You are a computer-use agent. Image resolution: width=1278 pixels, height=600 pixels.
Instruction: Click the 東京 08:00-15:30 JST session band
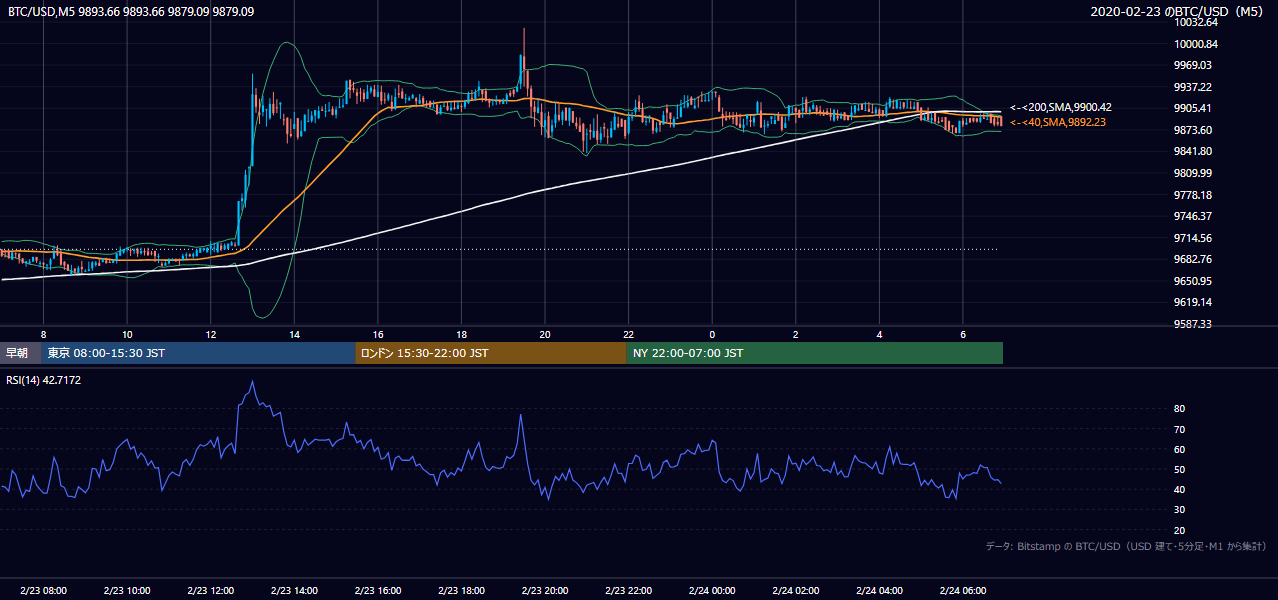pos(198,353)
